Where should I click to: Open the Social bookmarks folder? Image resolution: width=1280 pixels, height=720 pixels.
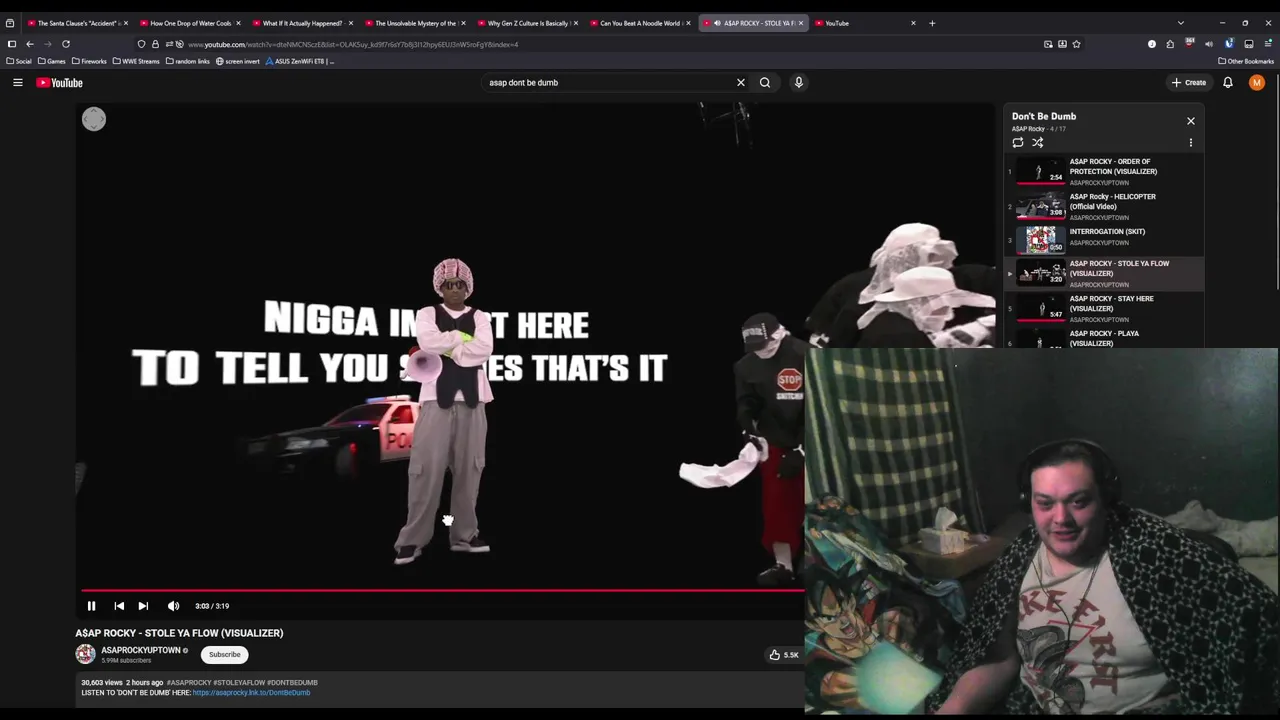(19, 61)
